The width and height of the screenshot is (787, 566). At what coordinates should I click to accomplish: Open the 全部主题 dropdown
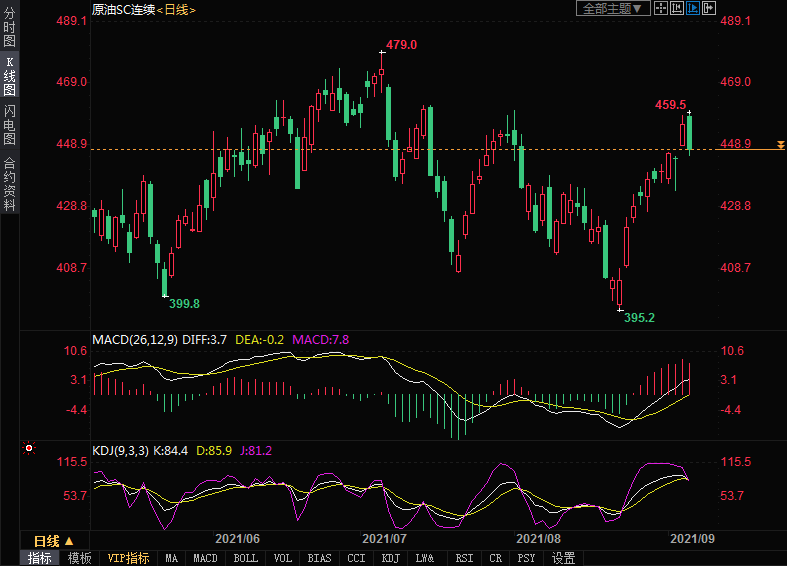click(613, 8)
